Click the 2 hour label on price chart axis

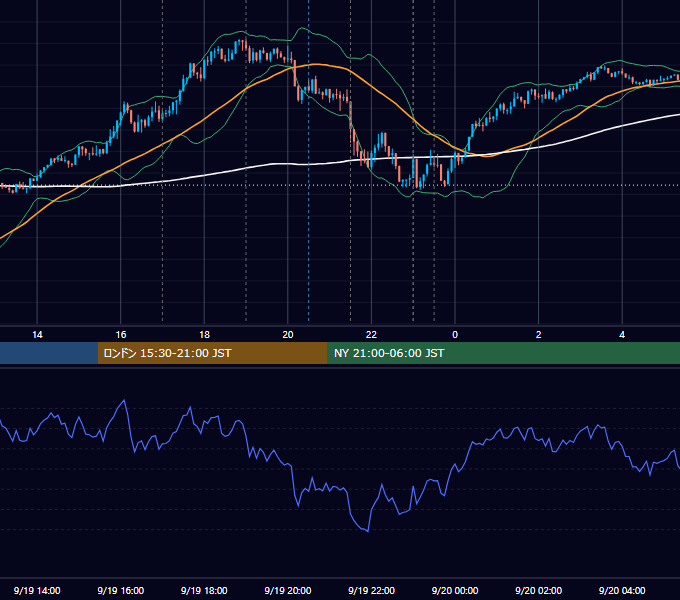point(538,335)
